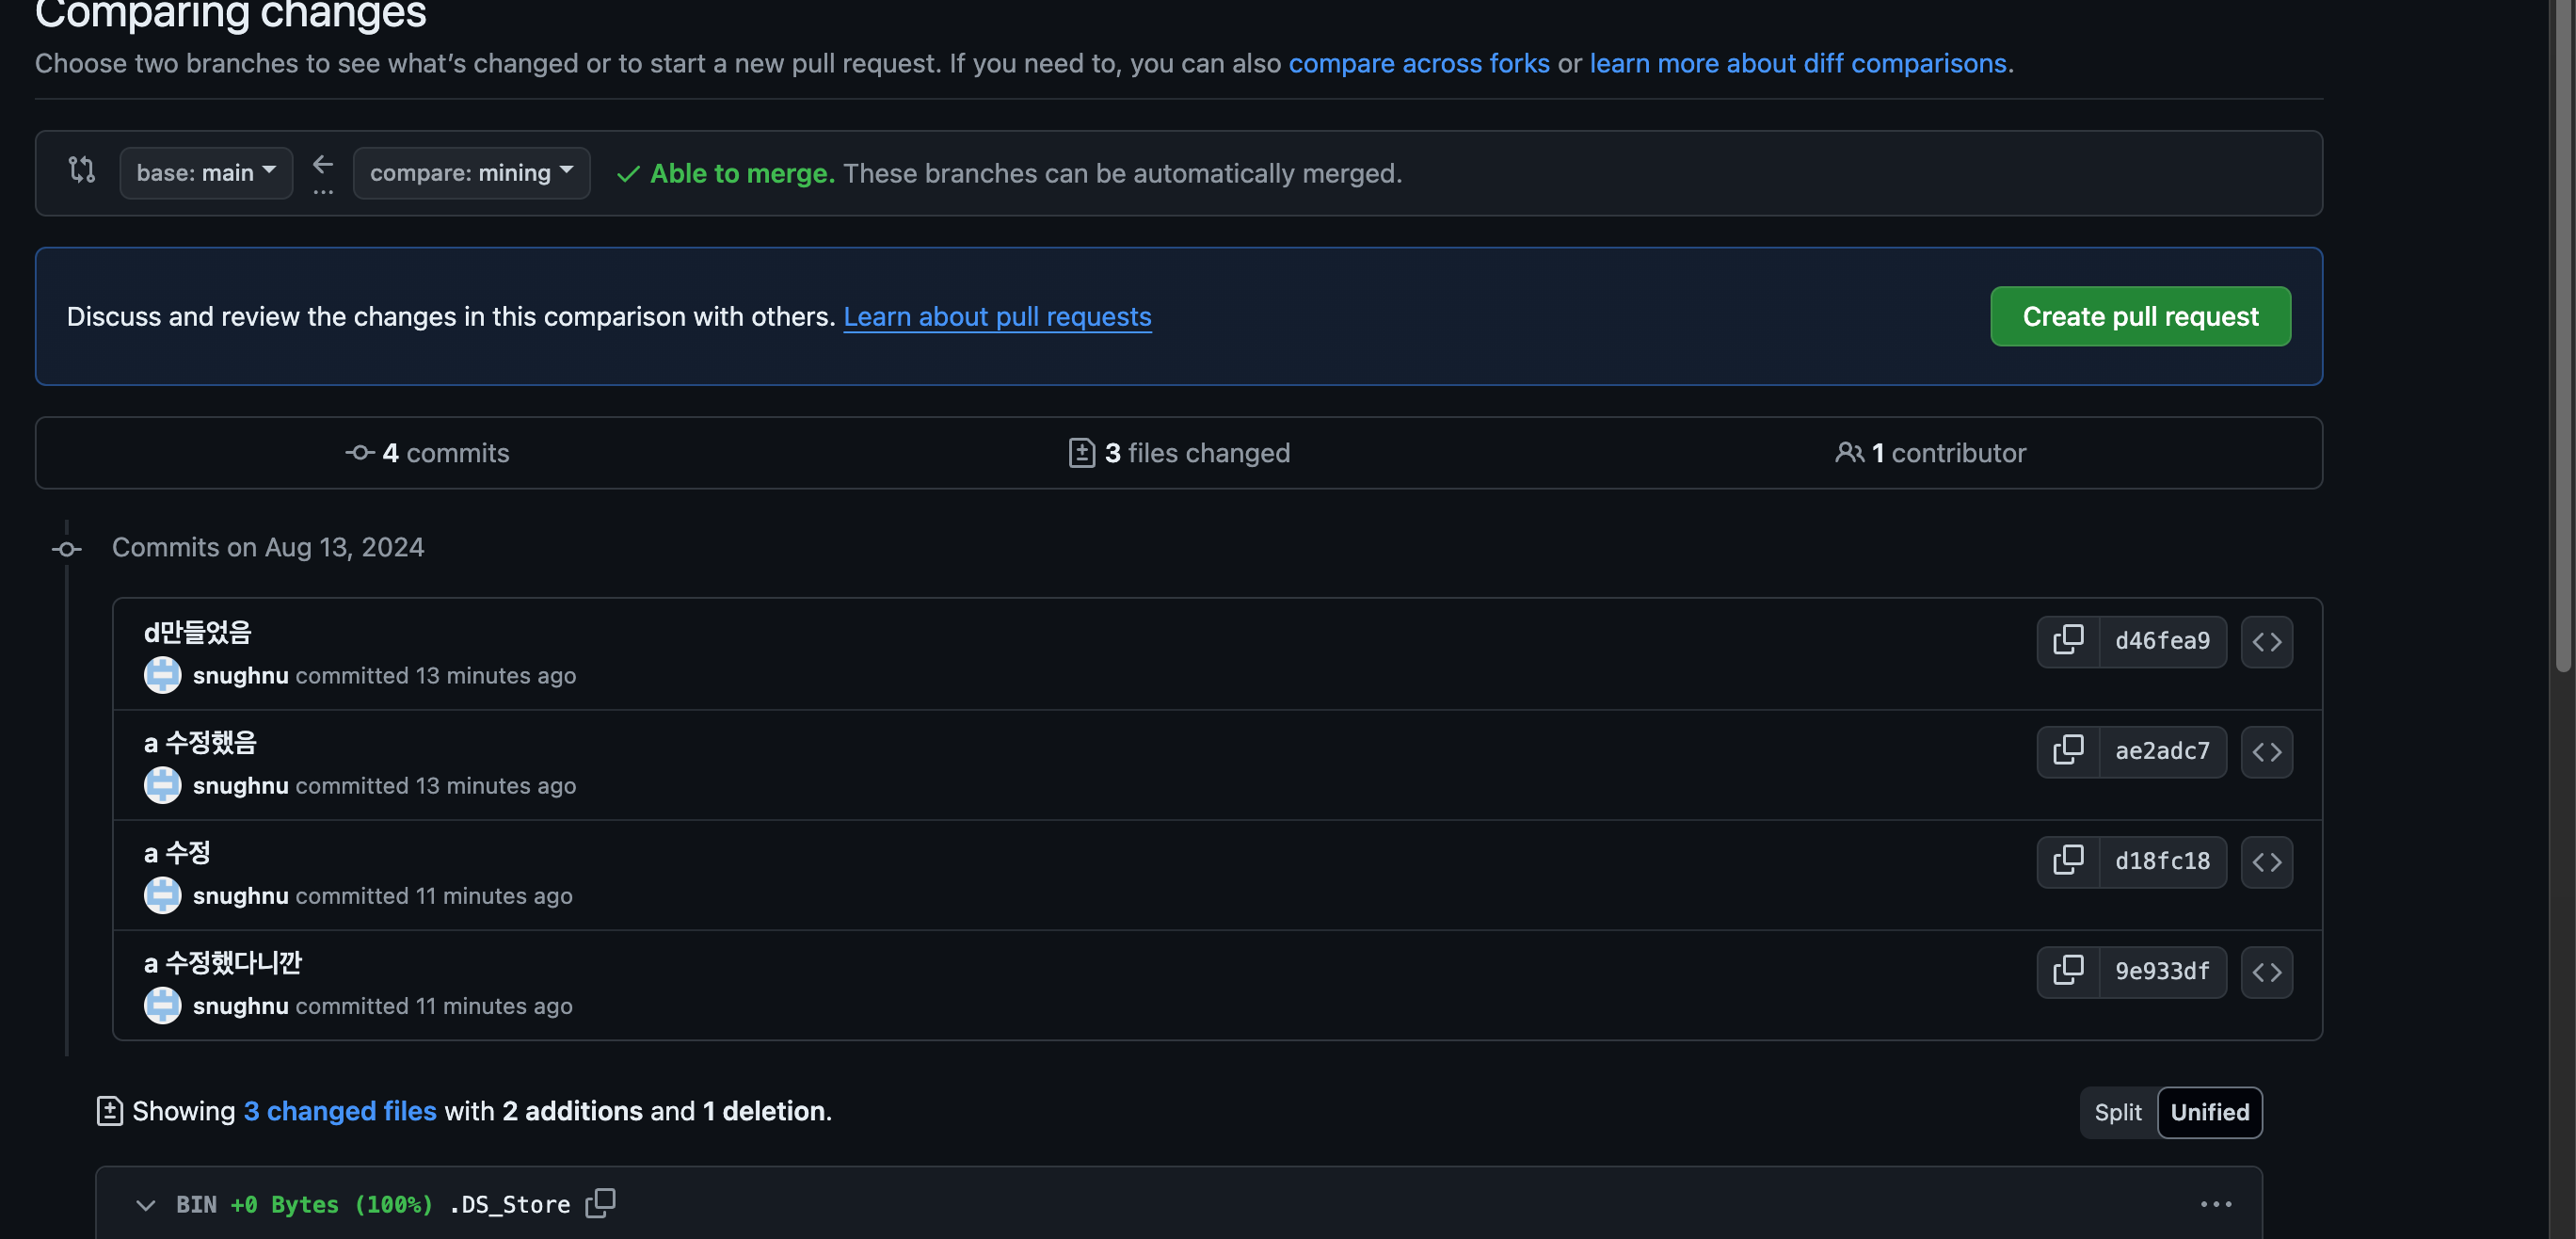Click the compare branches swap icon

point(82,170)
